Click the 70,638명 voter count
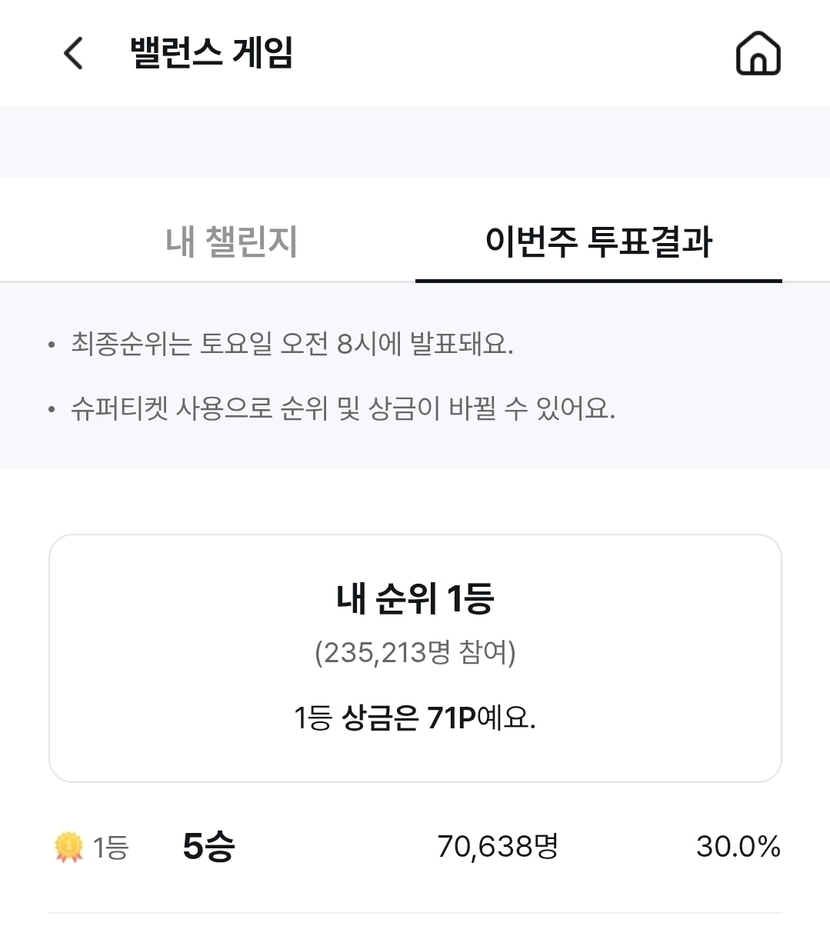This screenshot has width=830, height=926. [x=497, y=848]
